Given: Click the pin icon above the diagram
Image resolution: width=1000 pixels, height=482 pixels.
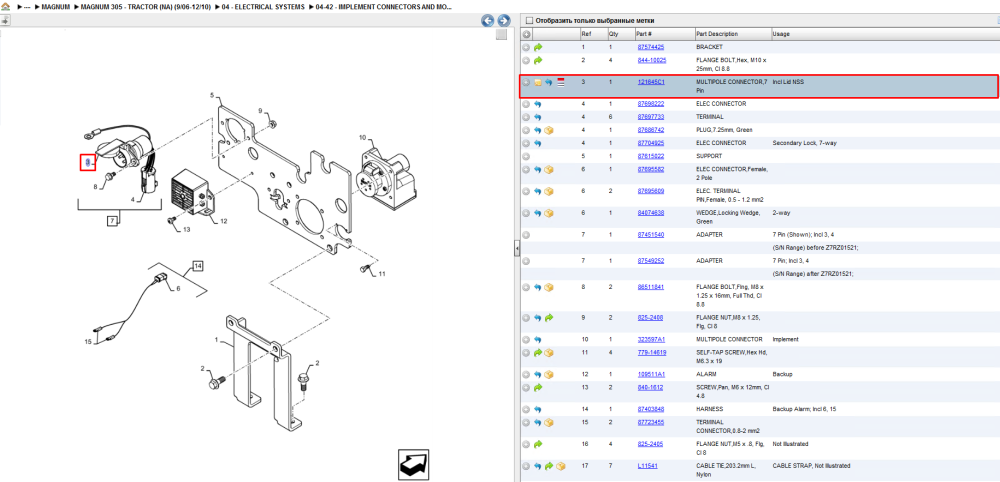Looking at the screenshot, I should coord(4,20).
